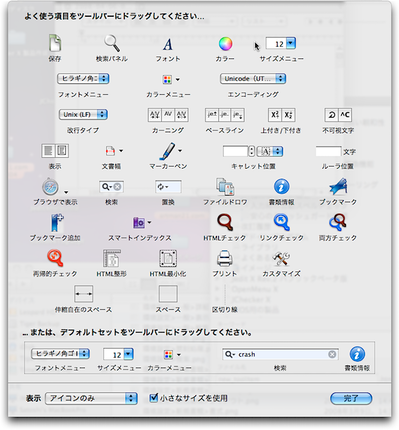Open the サイズメニュー size 12 dropdown
The width and height of the screenshot is (399, 430).
coord(281,43)
